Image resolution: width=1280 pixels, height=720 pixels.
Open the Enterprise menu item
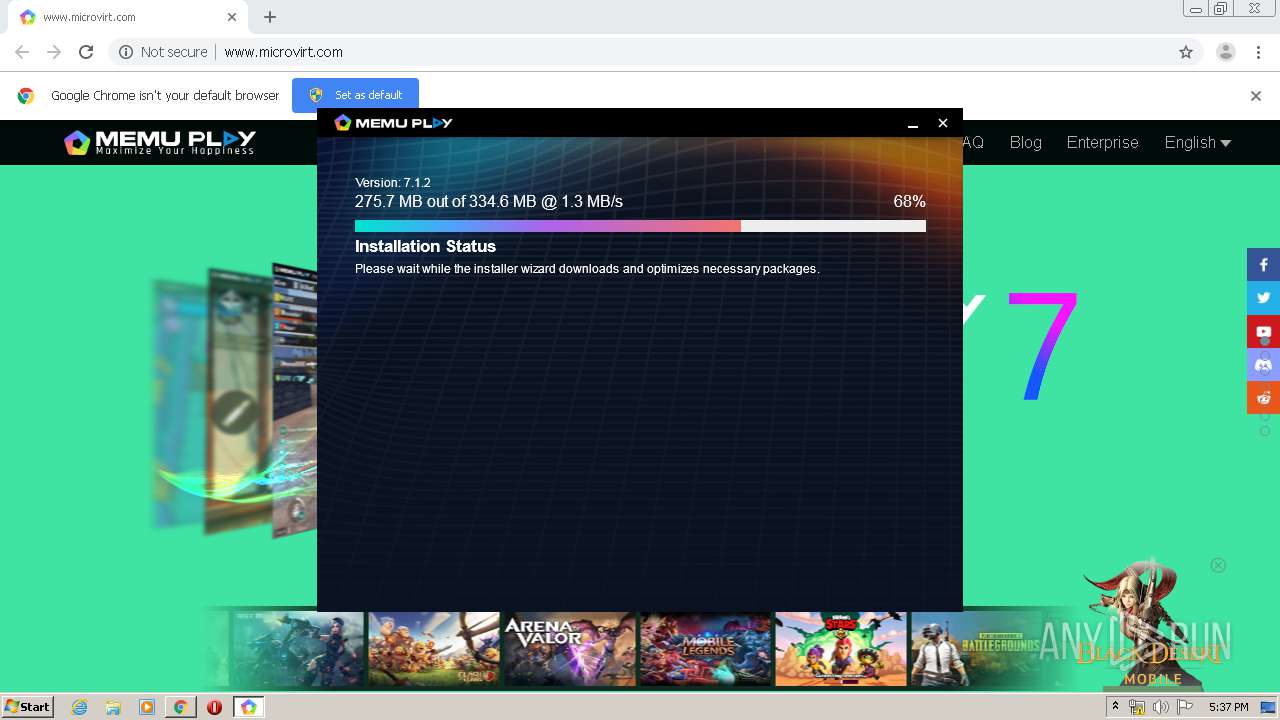click(1102, 142)
